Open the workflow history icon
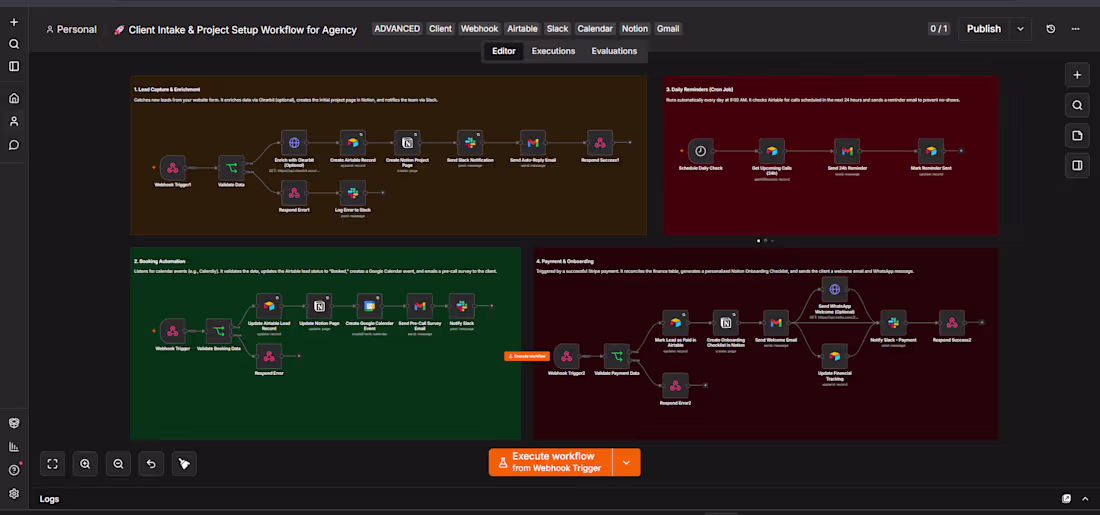Viewport: 1100px width, 515px height. click(1050, 29)
